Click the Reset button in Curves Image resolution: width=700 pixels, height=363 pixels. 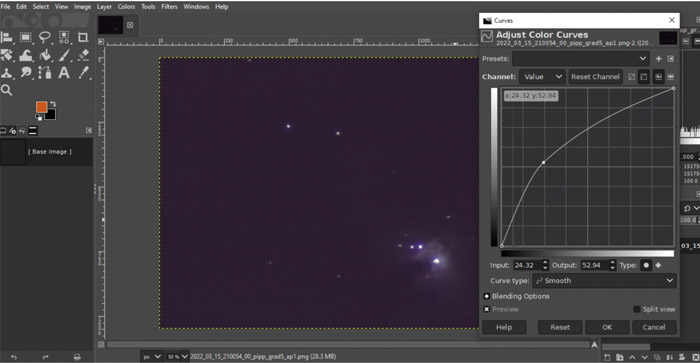(x=560, y=328)
